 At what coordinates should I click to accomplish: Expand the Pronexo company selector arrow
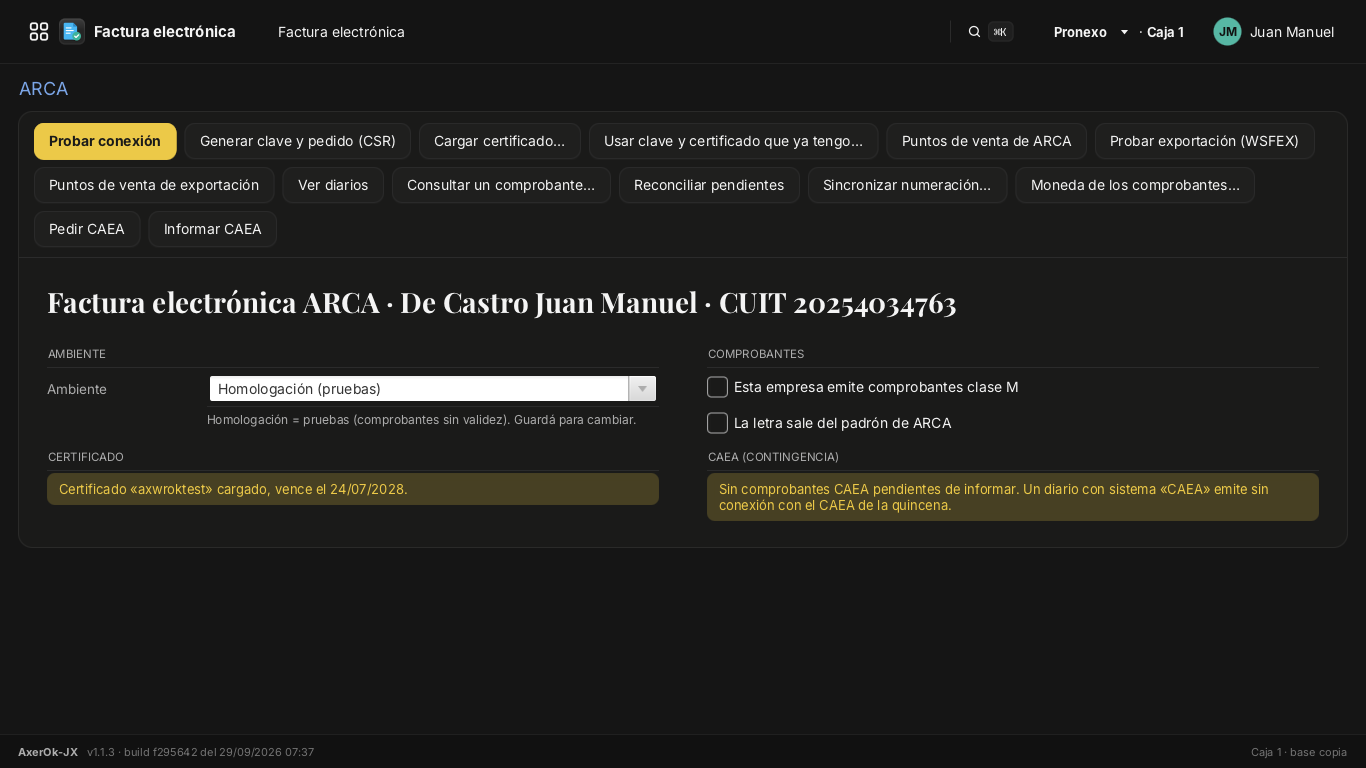pyautogui.click(x=1124, y=32)
